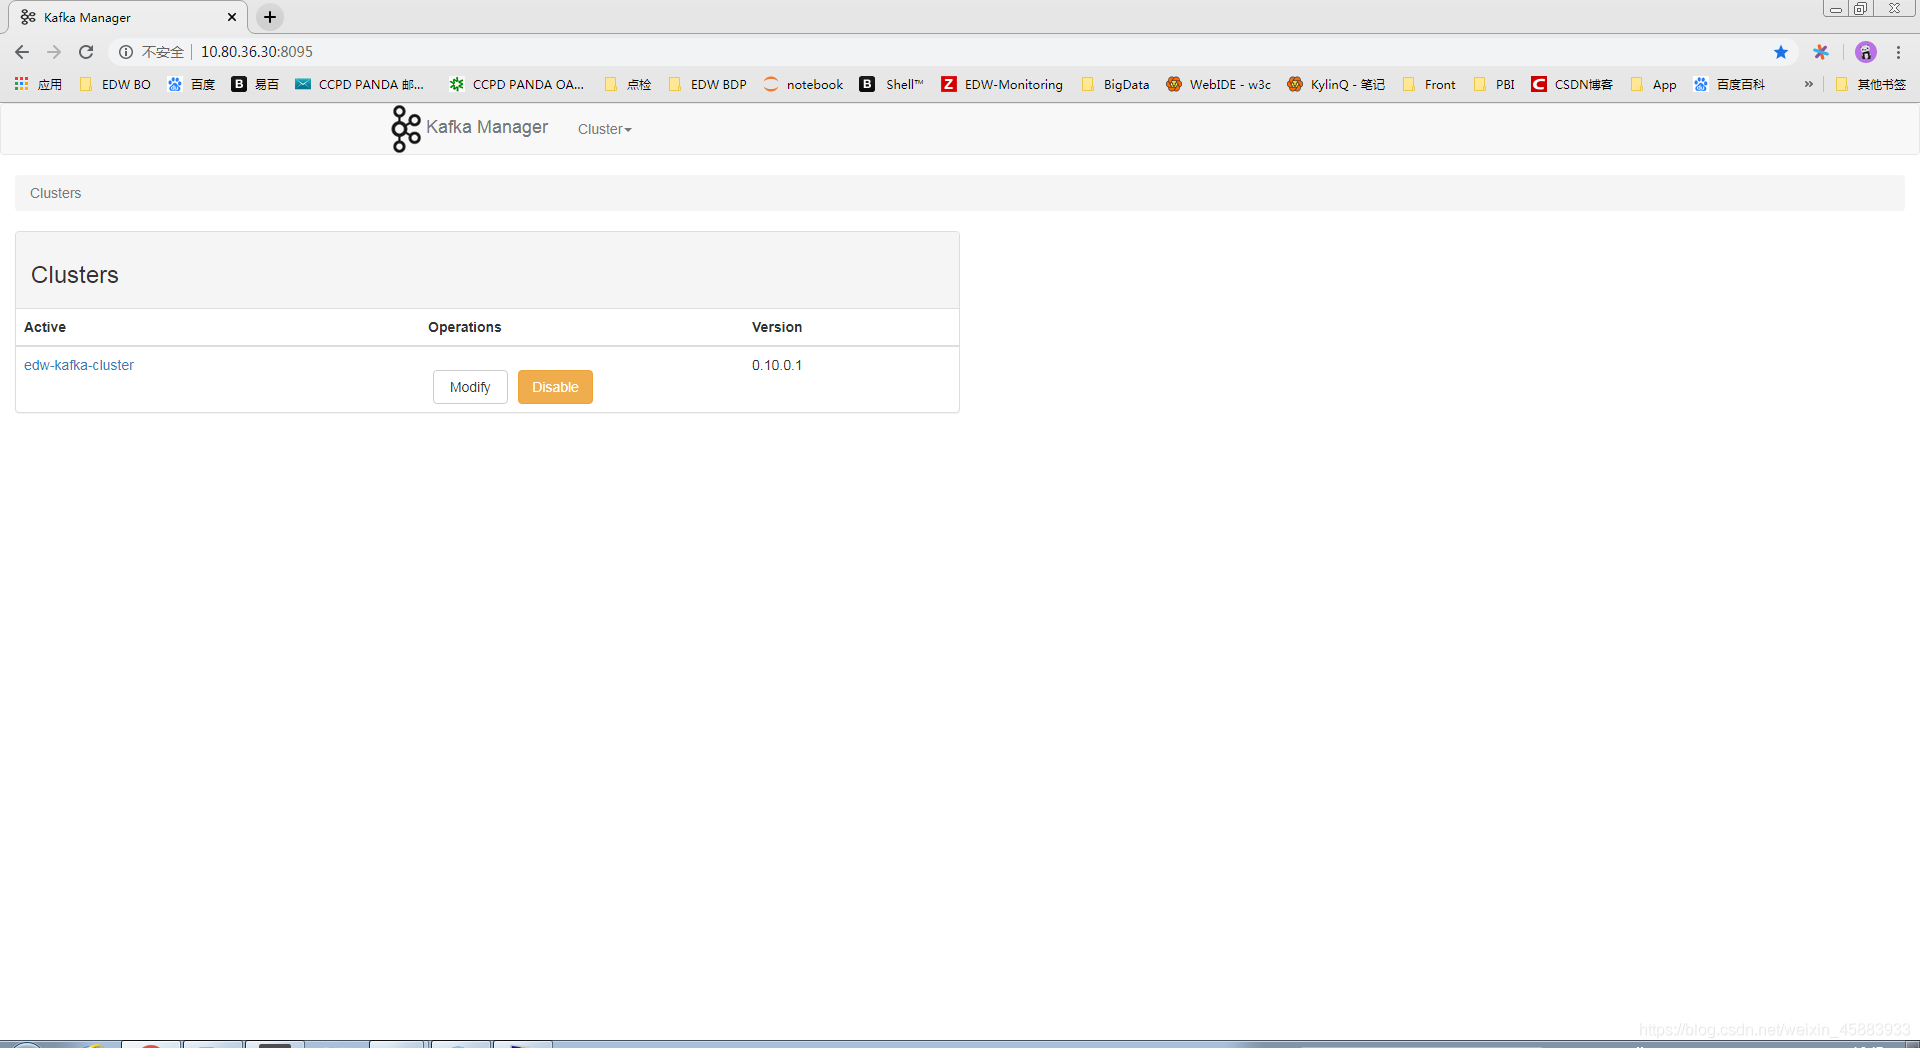The height and width of the screenshot is (1048, 1920).
Task: Open the PBI bookmark folder
Action: (x=1494, y=84)
